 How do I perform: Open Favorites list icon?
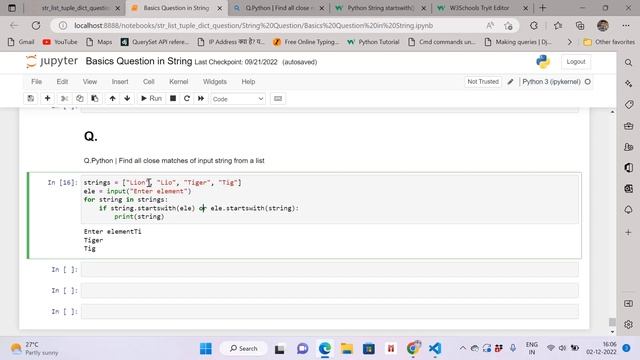tap(558, 26)
